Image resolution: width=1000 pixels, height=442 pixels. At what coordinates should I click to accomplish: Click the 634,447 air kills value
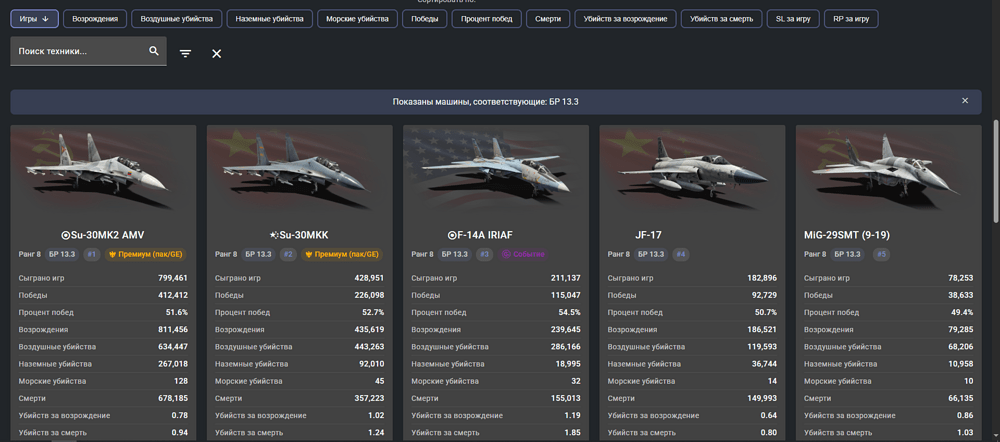[173, 347]
